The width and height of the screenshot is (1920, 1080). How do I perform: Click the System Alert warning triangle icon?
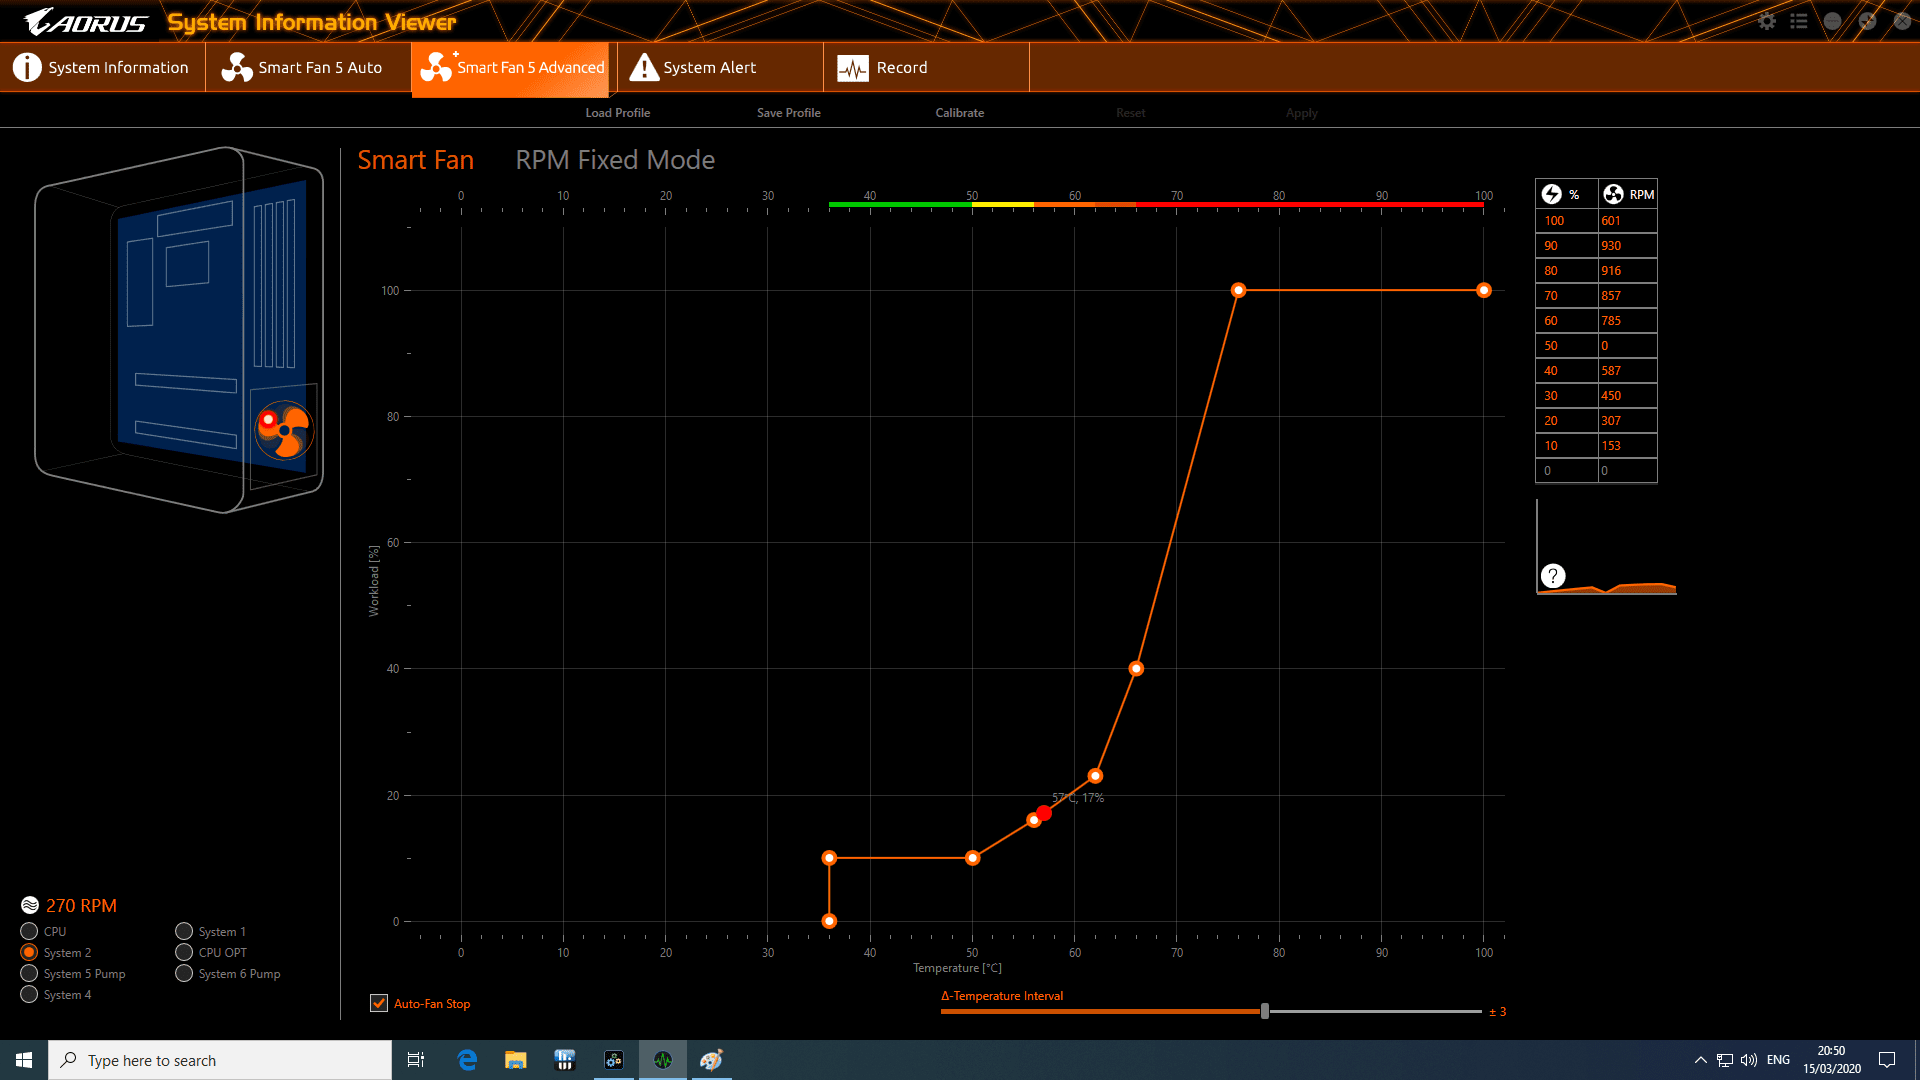click(x=645, y=67)
